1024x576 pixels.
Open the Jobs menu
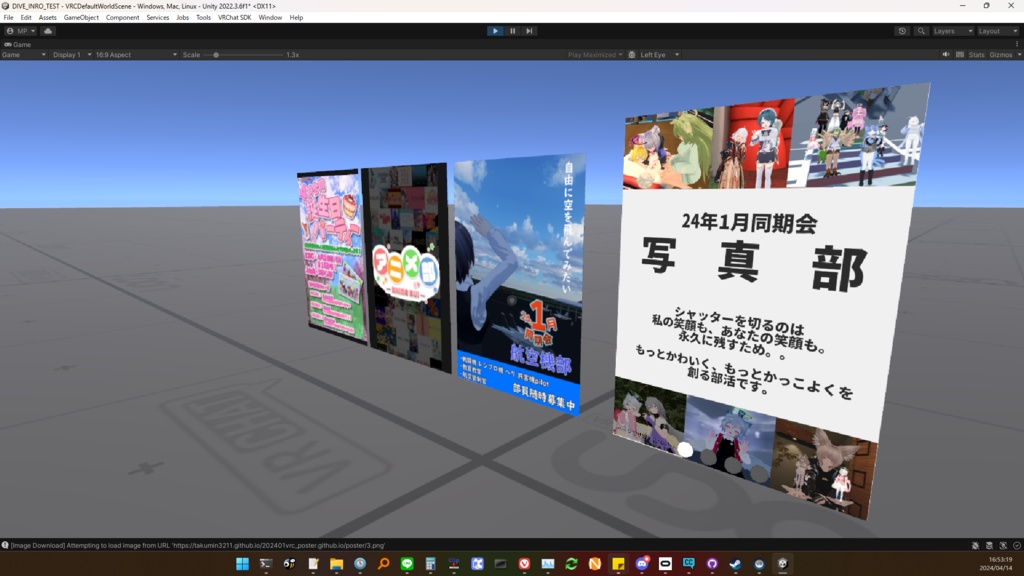coord(182,18)
